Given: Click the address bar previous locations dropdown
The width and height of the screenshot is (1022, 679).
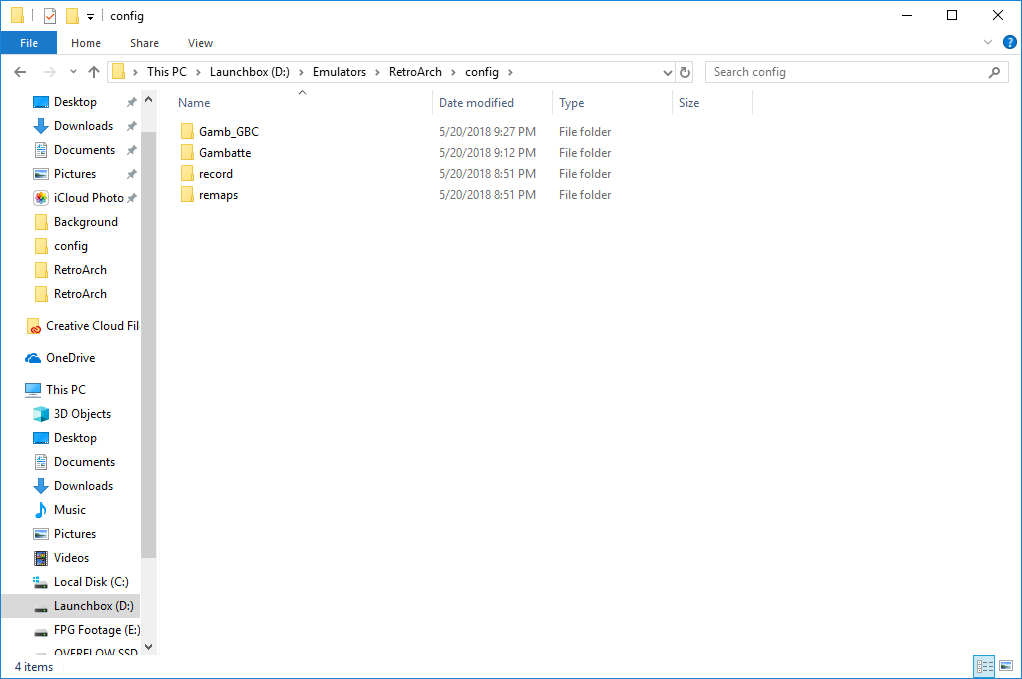Looking at the screenshot, I should click(x=667, y=72).
